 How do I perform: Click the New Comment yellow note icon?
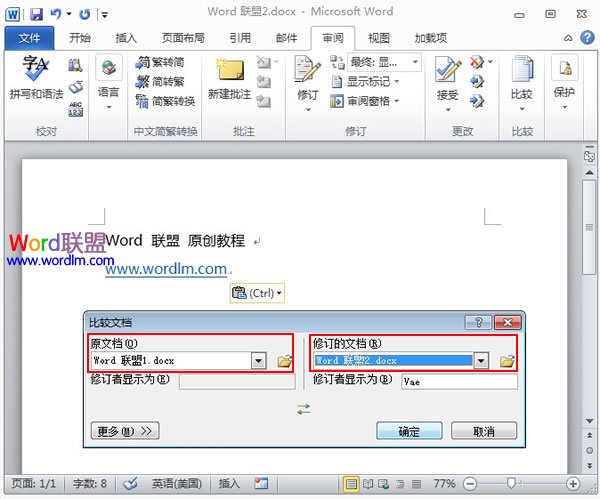[230, 70]
